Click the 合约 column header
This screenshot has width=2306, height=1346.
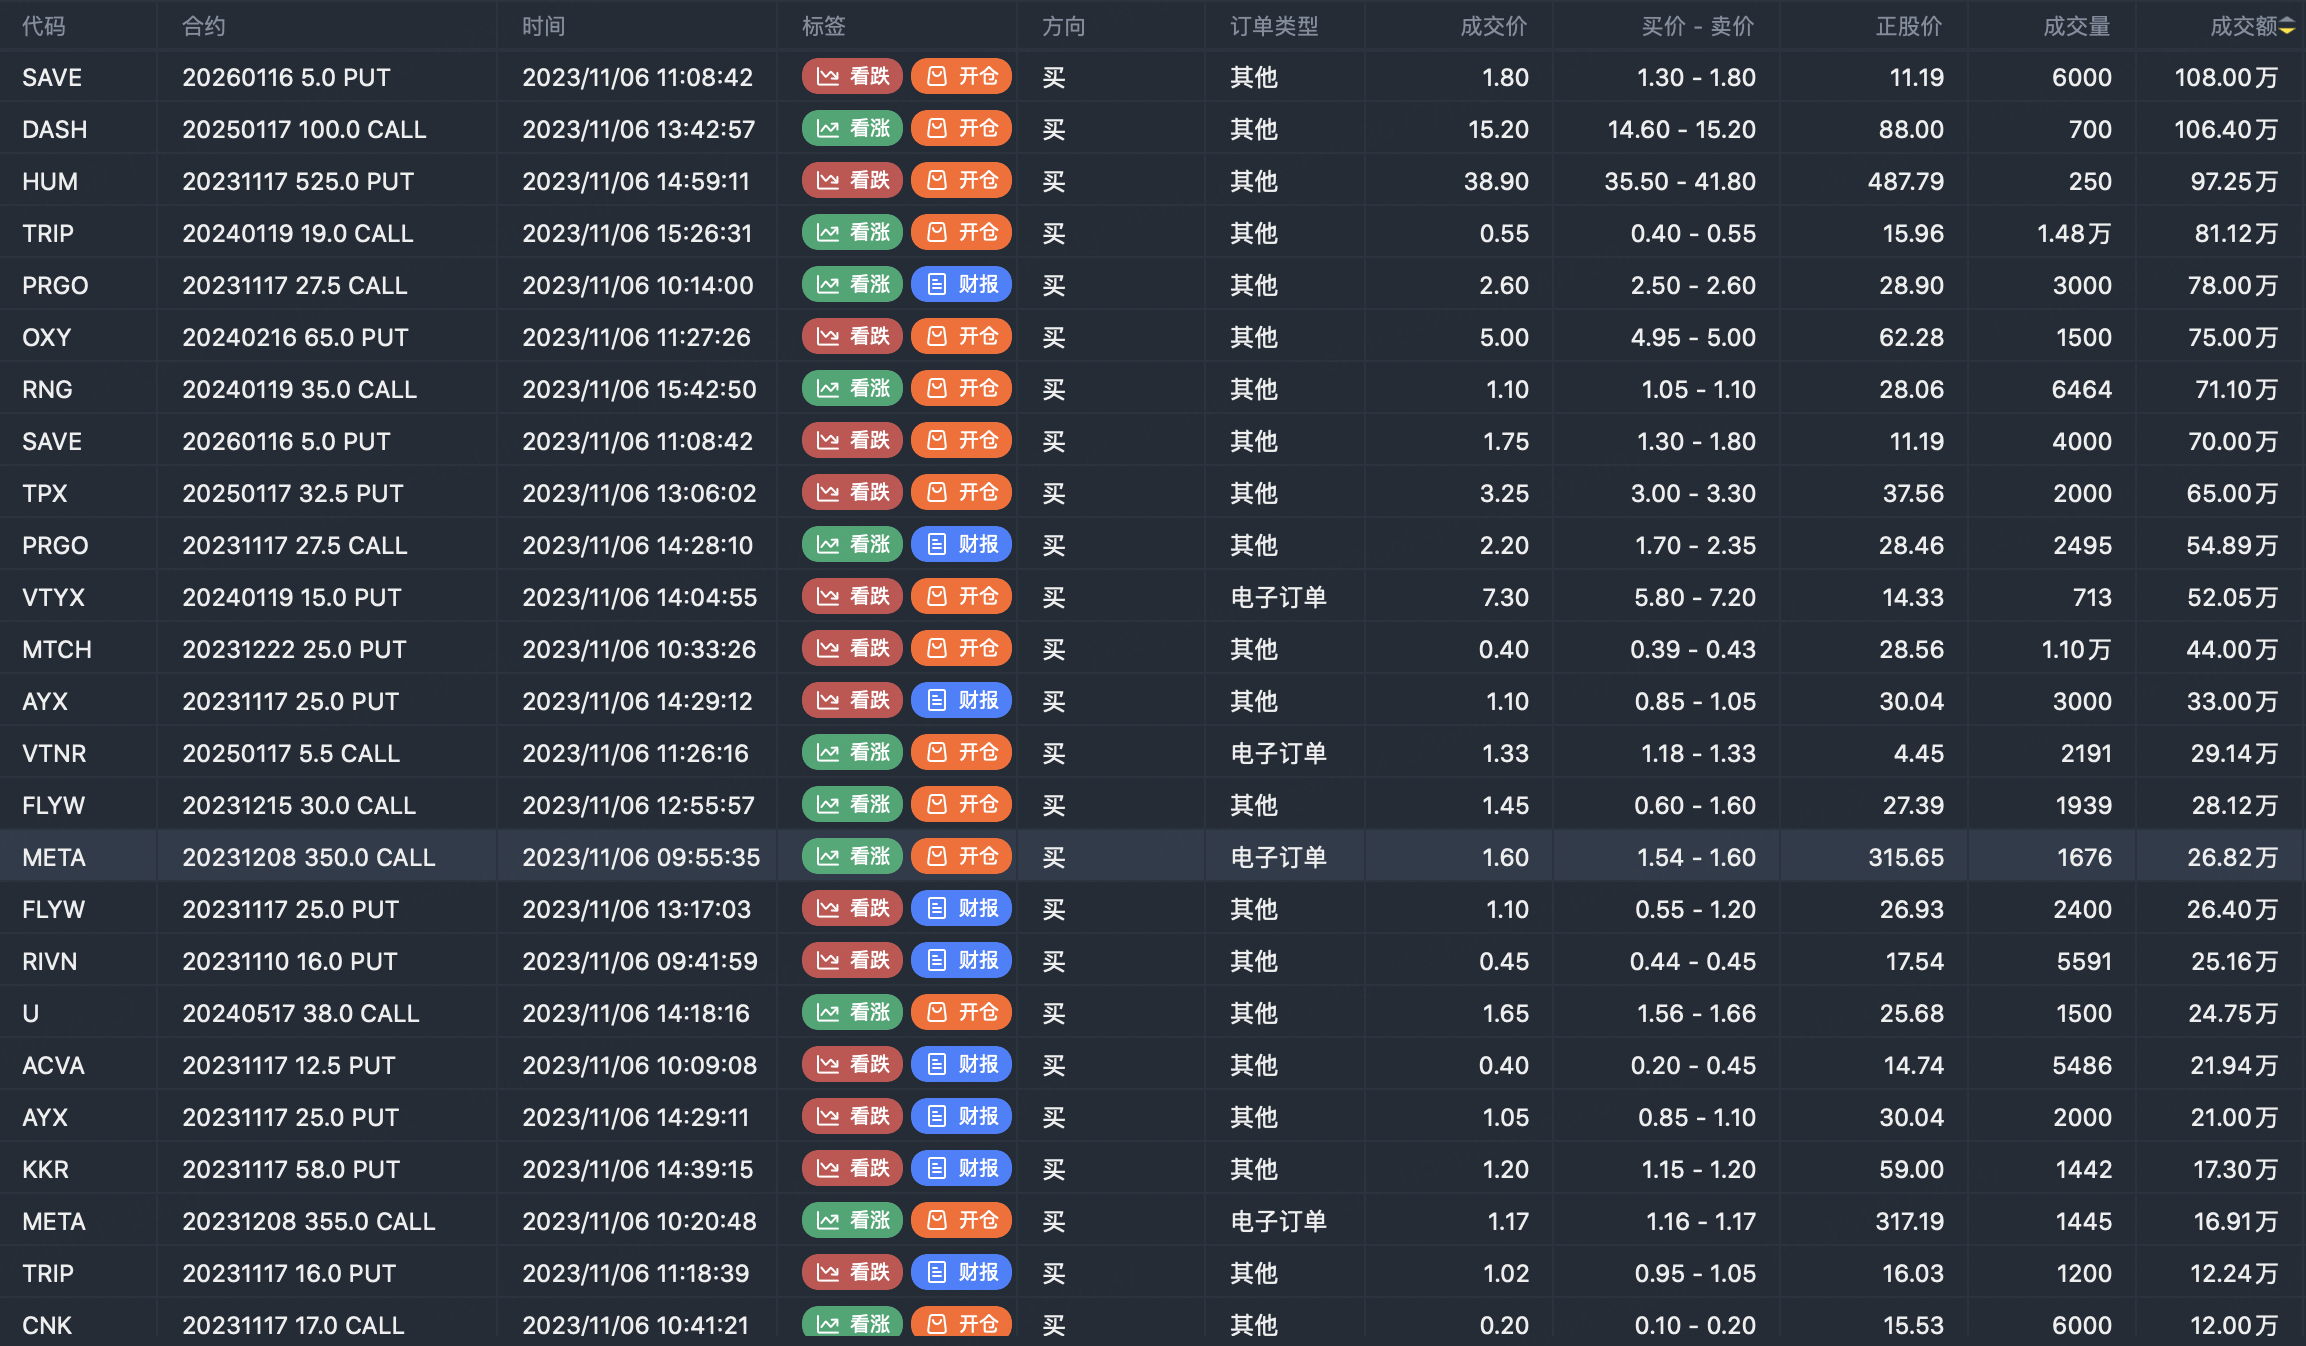pos(204,26)
